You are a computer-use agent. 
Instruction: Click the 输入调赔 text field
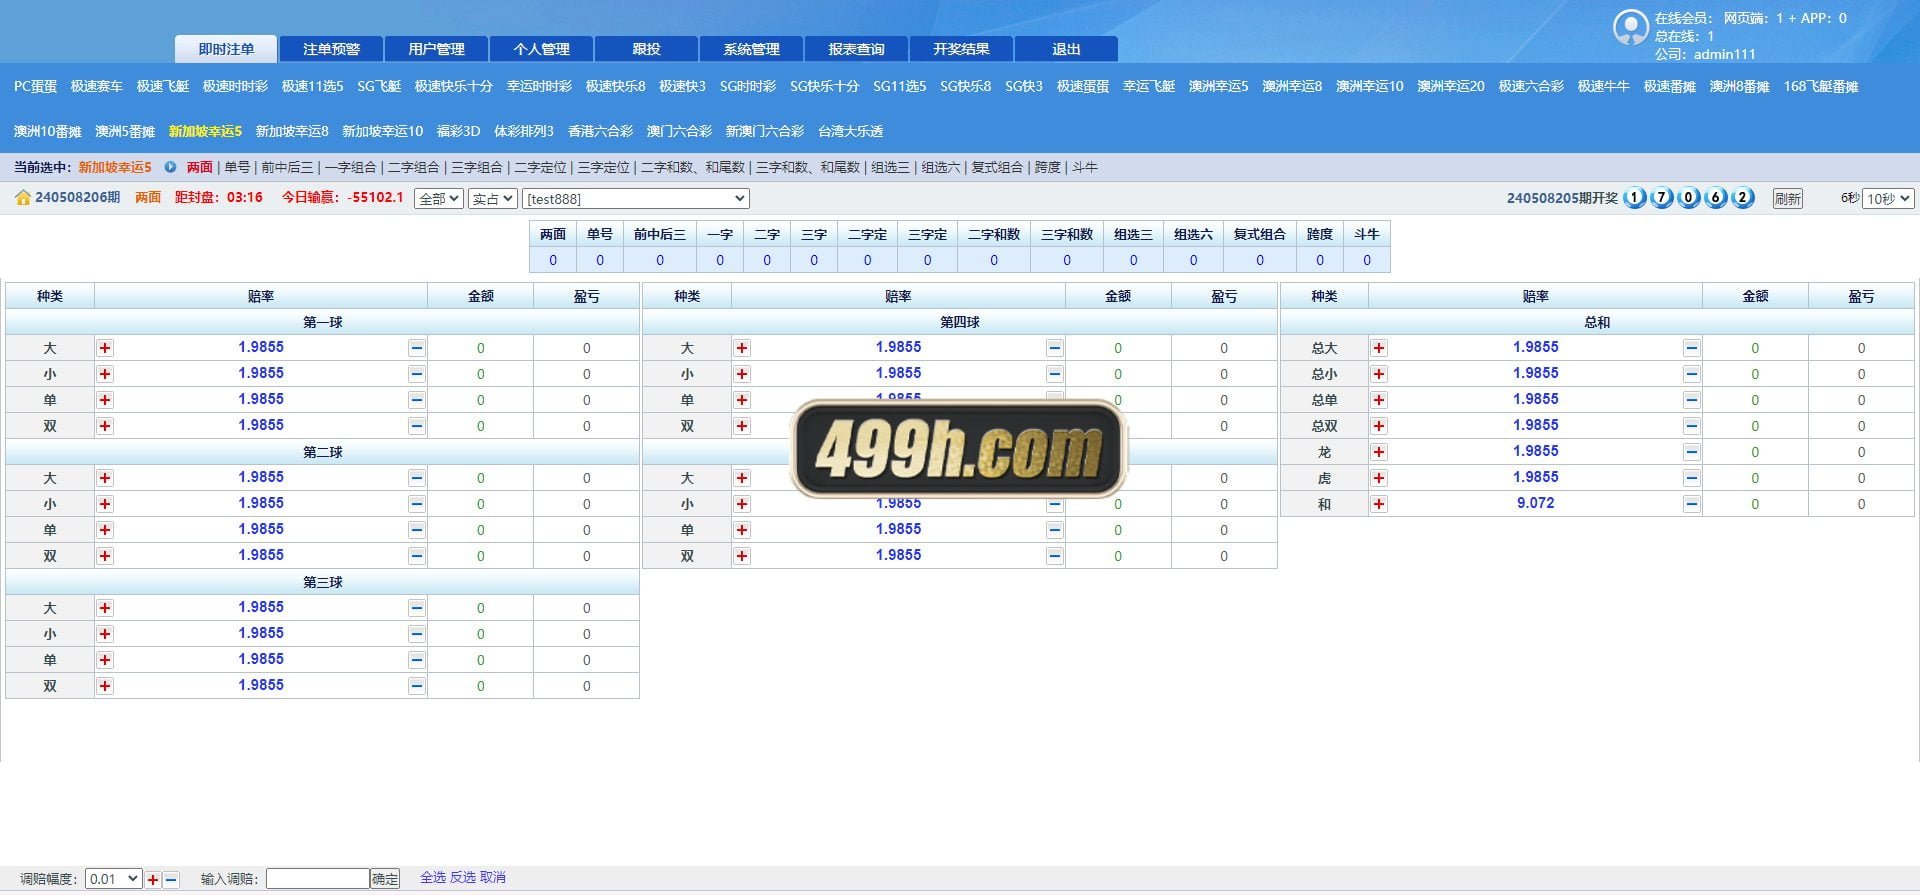pos(318,879)
